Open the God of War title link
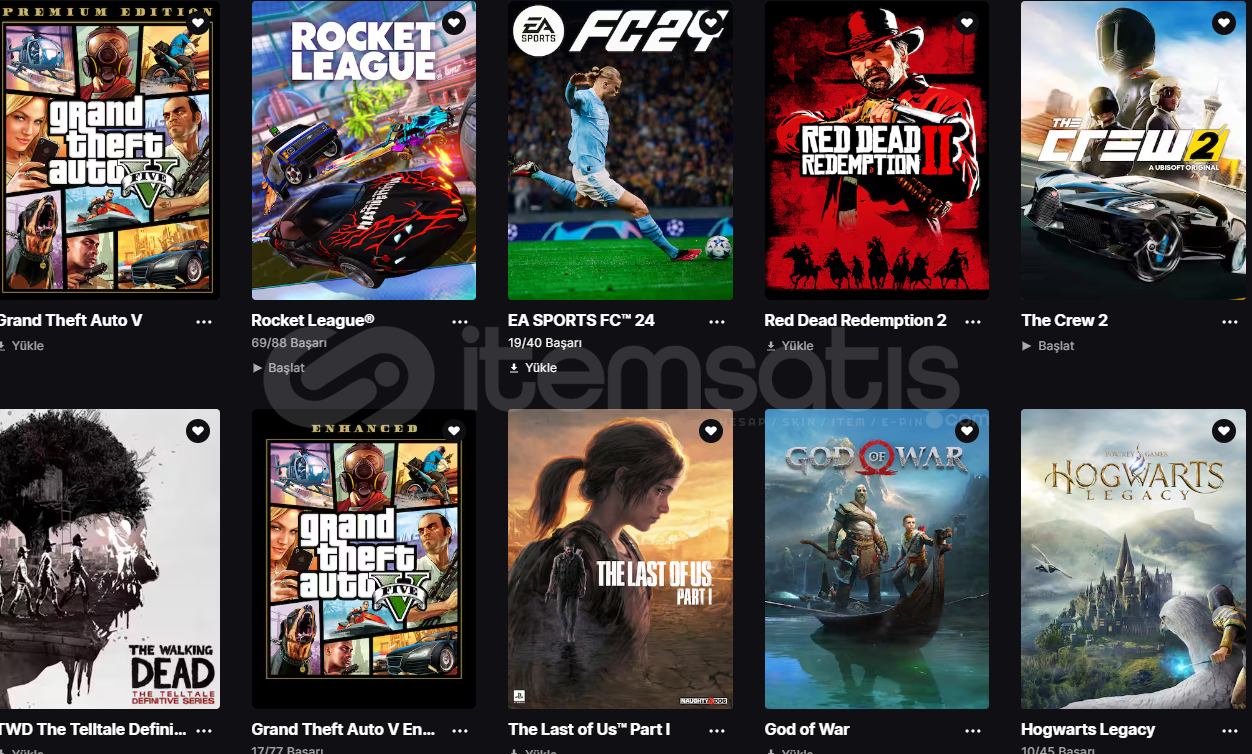The image size is (1252, 754). (x=807, y=729)
